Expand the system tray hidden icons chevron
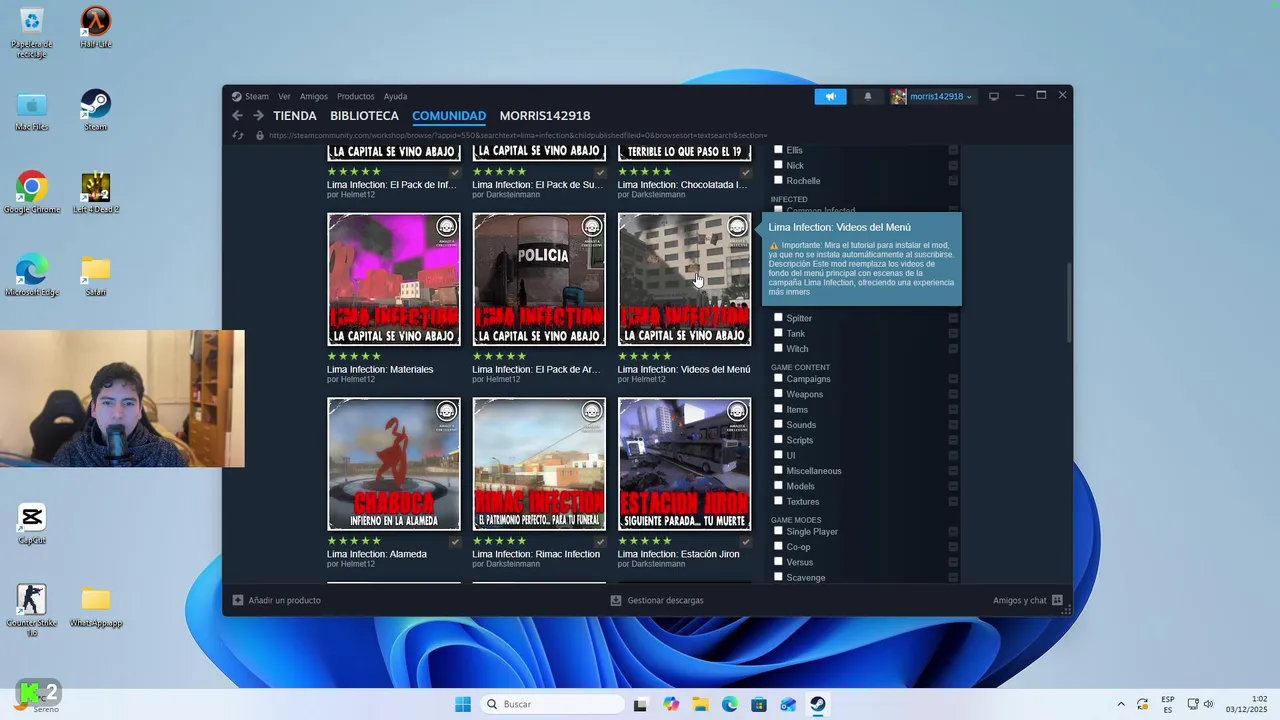The height and width of the screenshot is (720, 1280). [1120, 704]
